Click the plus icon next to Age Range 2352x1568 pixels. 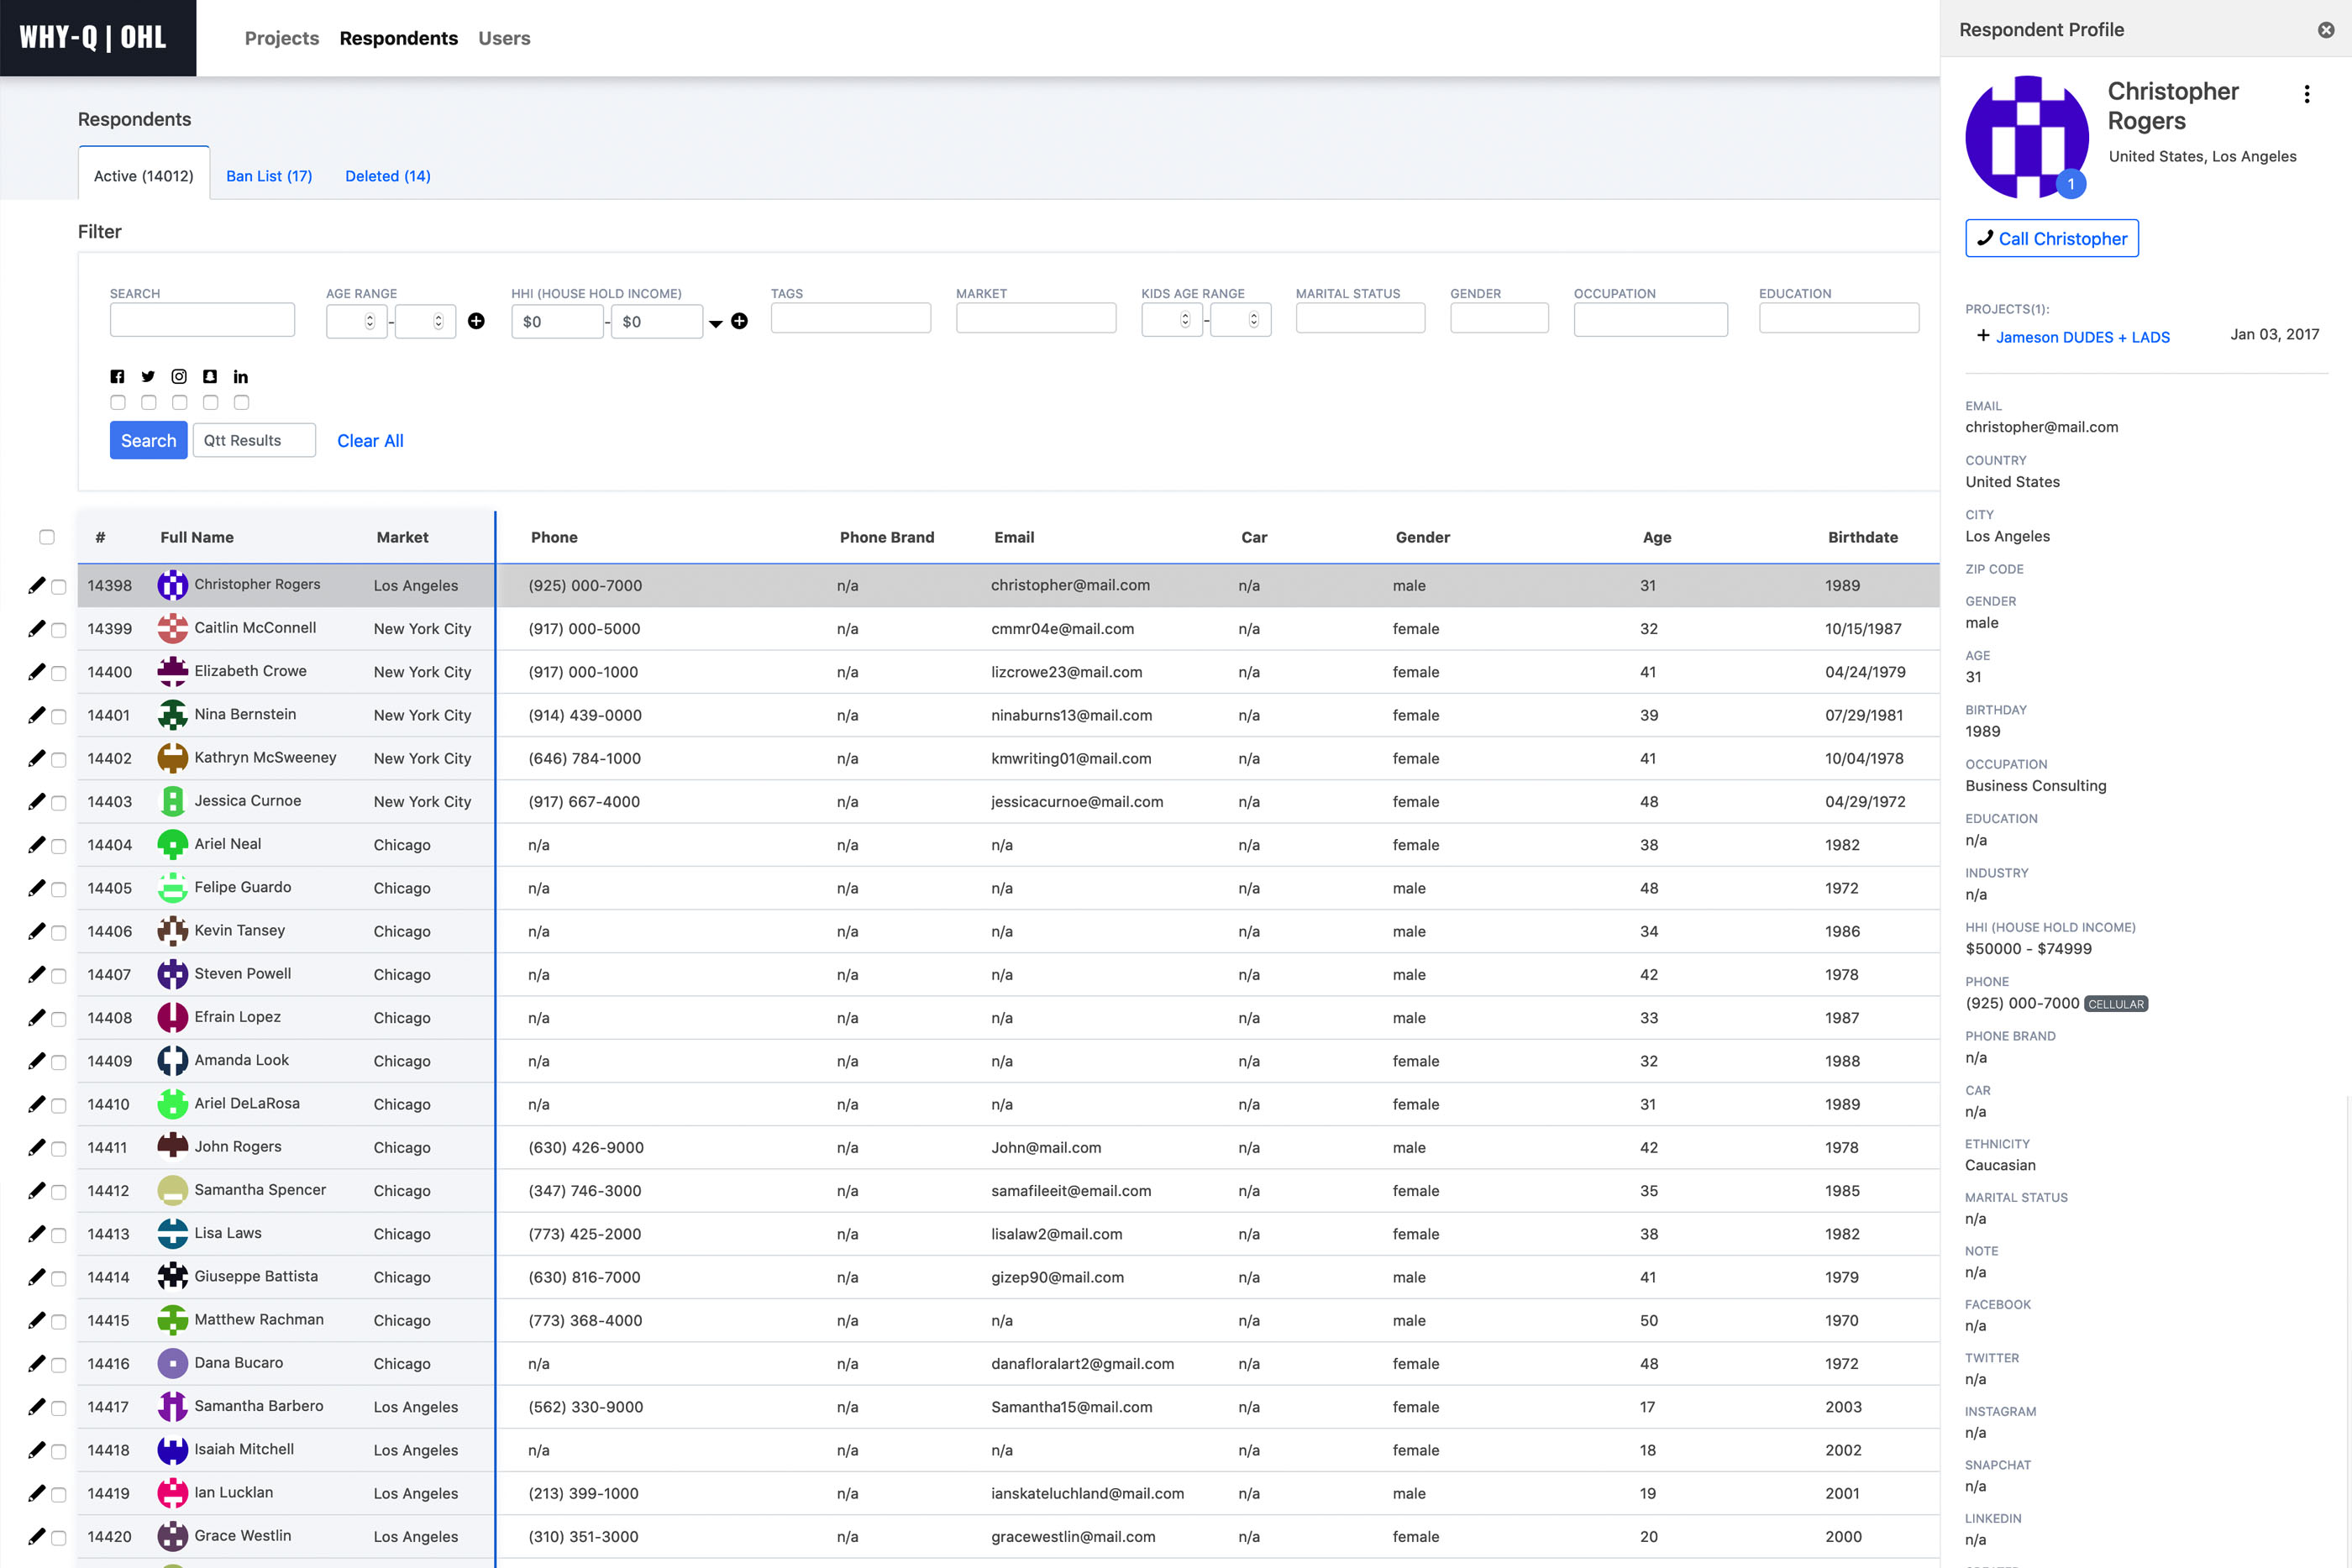pyautogui.click(x=476, y=321)
